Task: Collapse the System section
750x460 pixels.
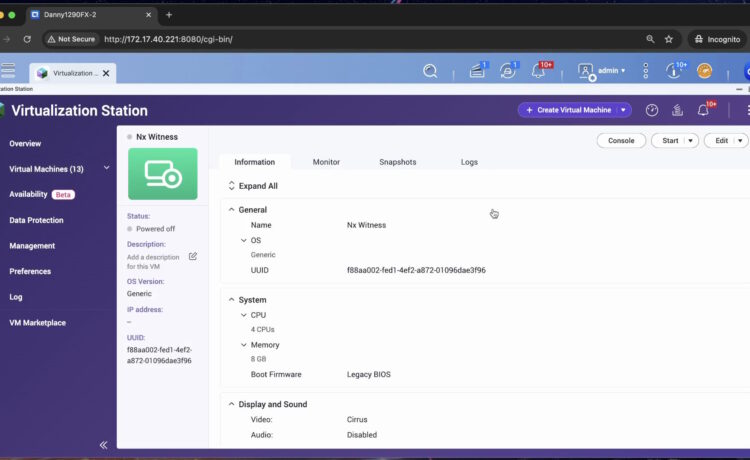Action: click(x=232, y=300)
